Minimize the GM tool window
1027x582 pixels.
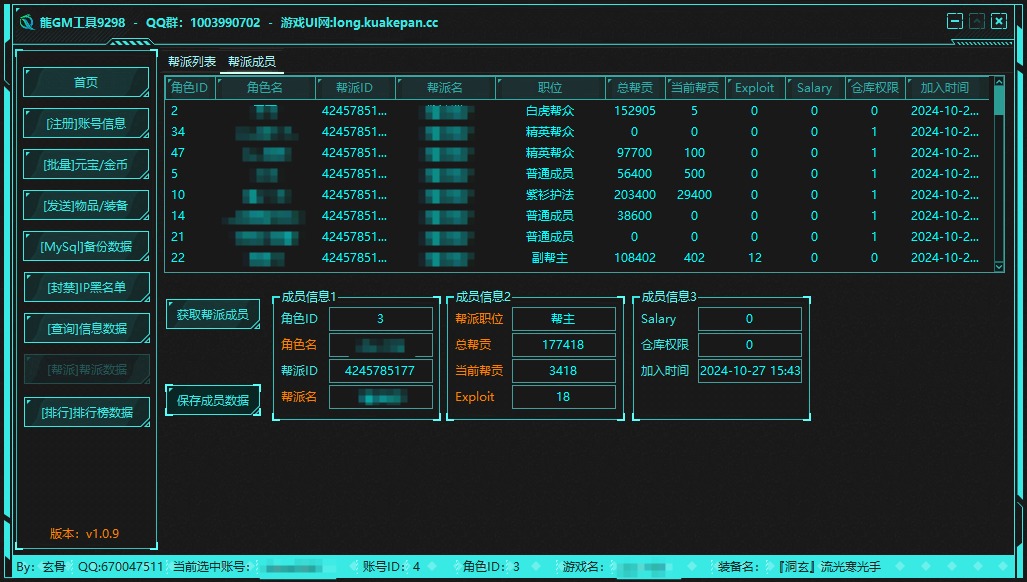tap(955, 21)
